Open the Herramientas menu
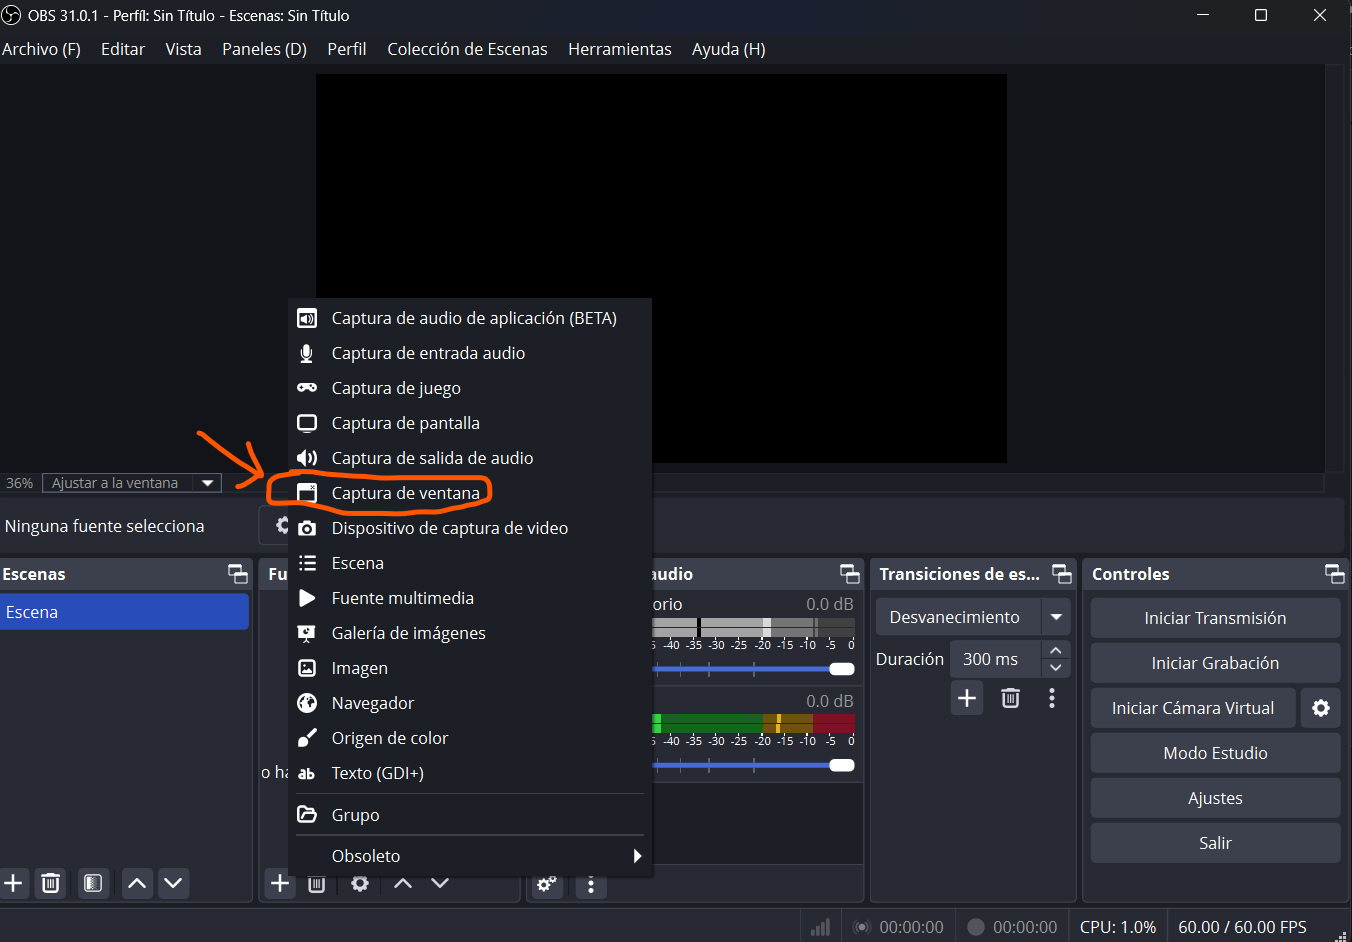1352x942 pixels. point(619,49)
